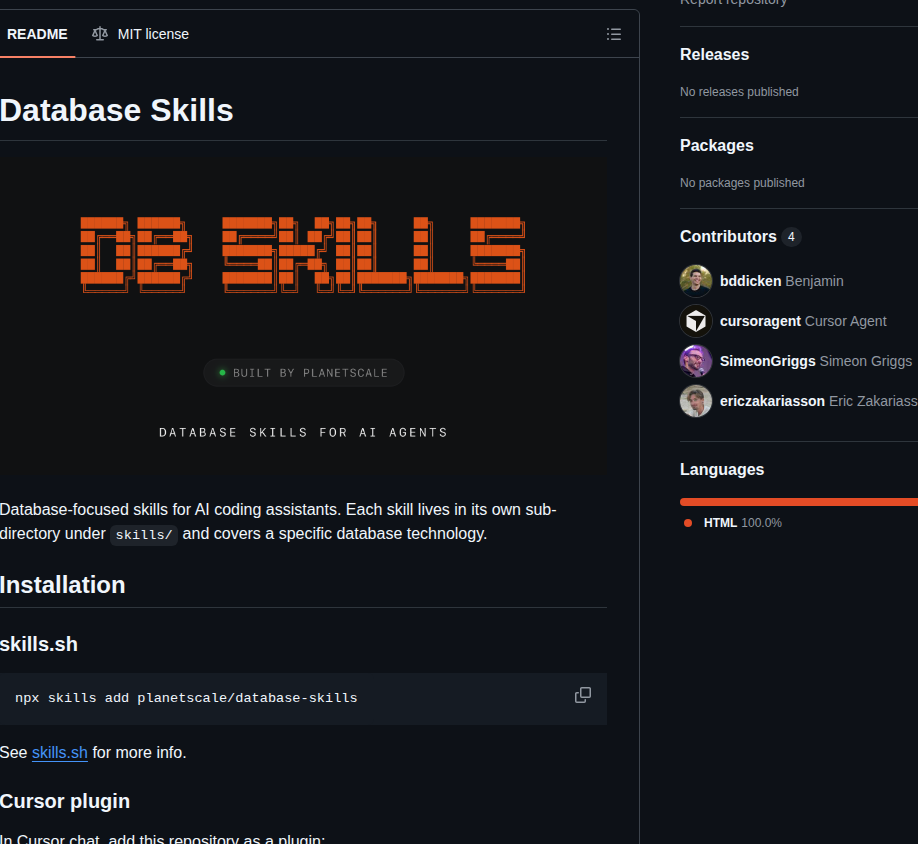Open the Releases section heading
The width and height of the screenshot is (918, 844).
[714, 54]
